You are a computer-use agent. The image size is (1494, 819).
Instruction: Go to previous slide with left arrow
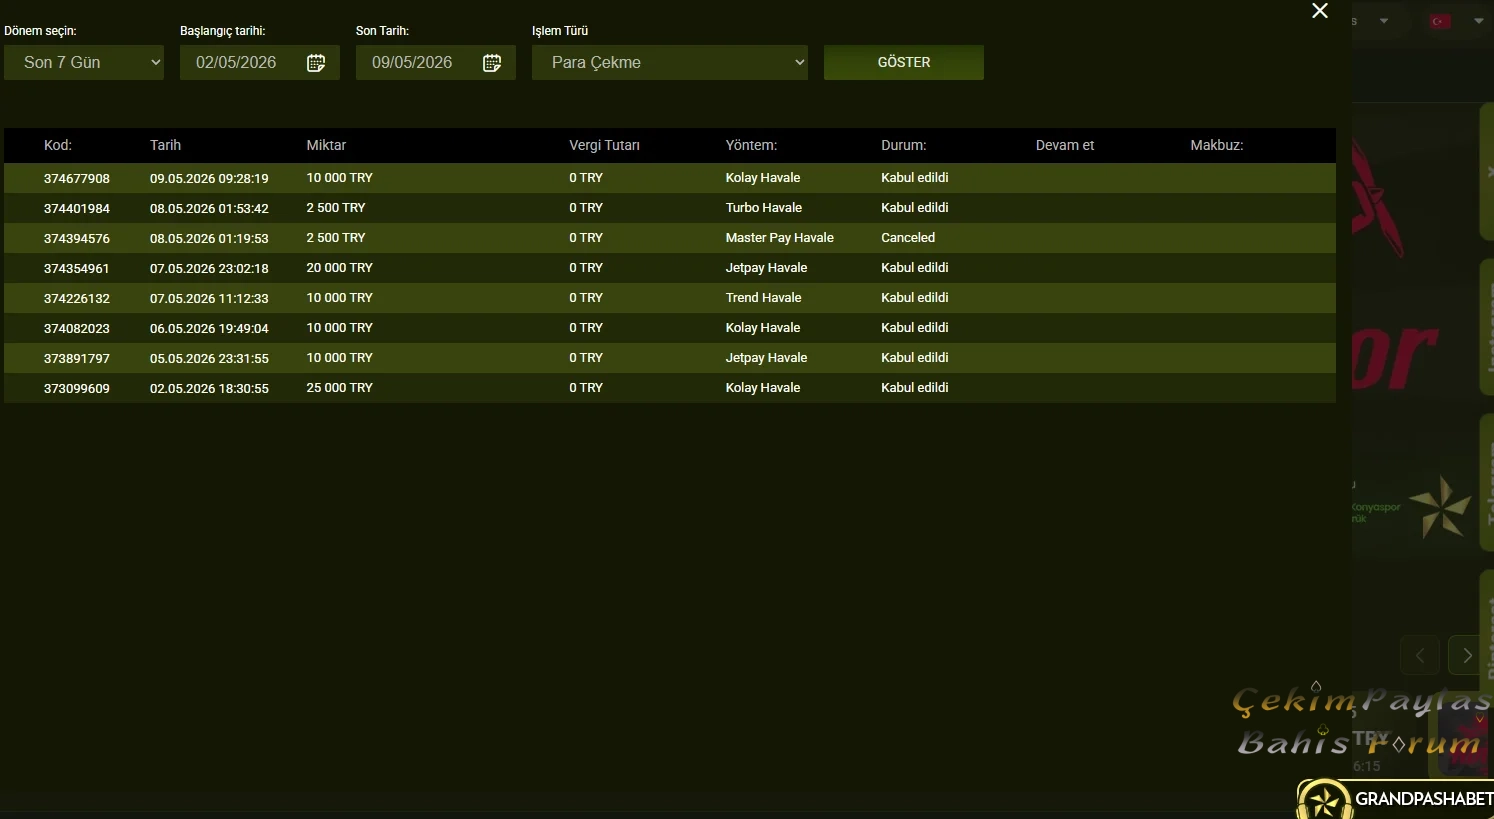pyautogui.click(x=1420, y=656)
